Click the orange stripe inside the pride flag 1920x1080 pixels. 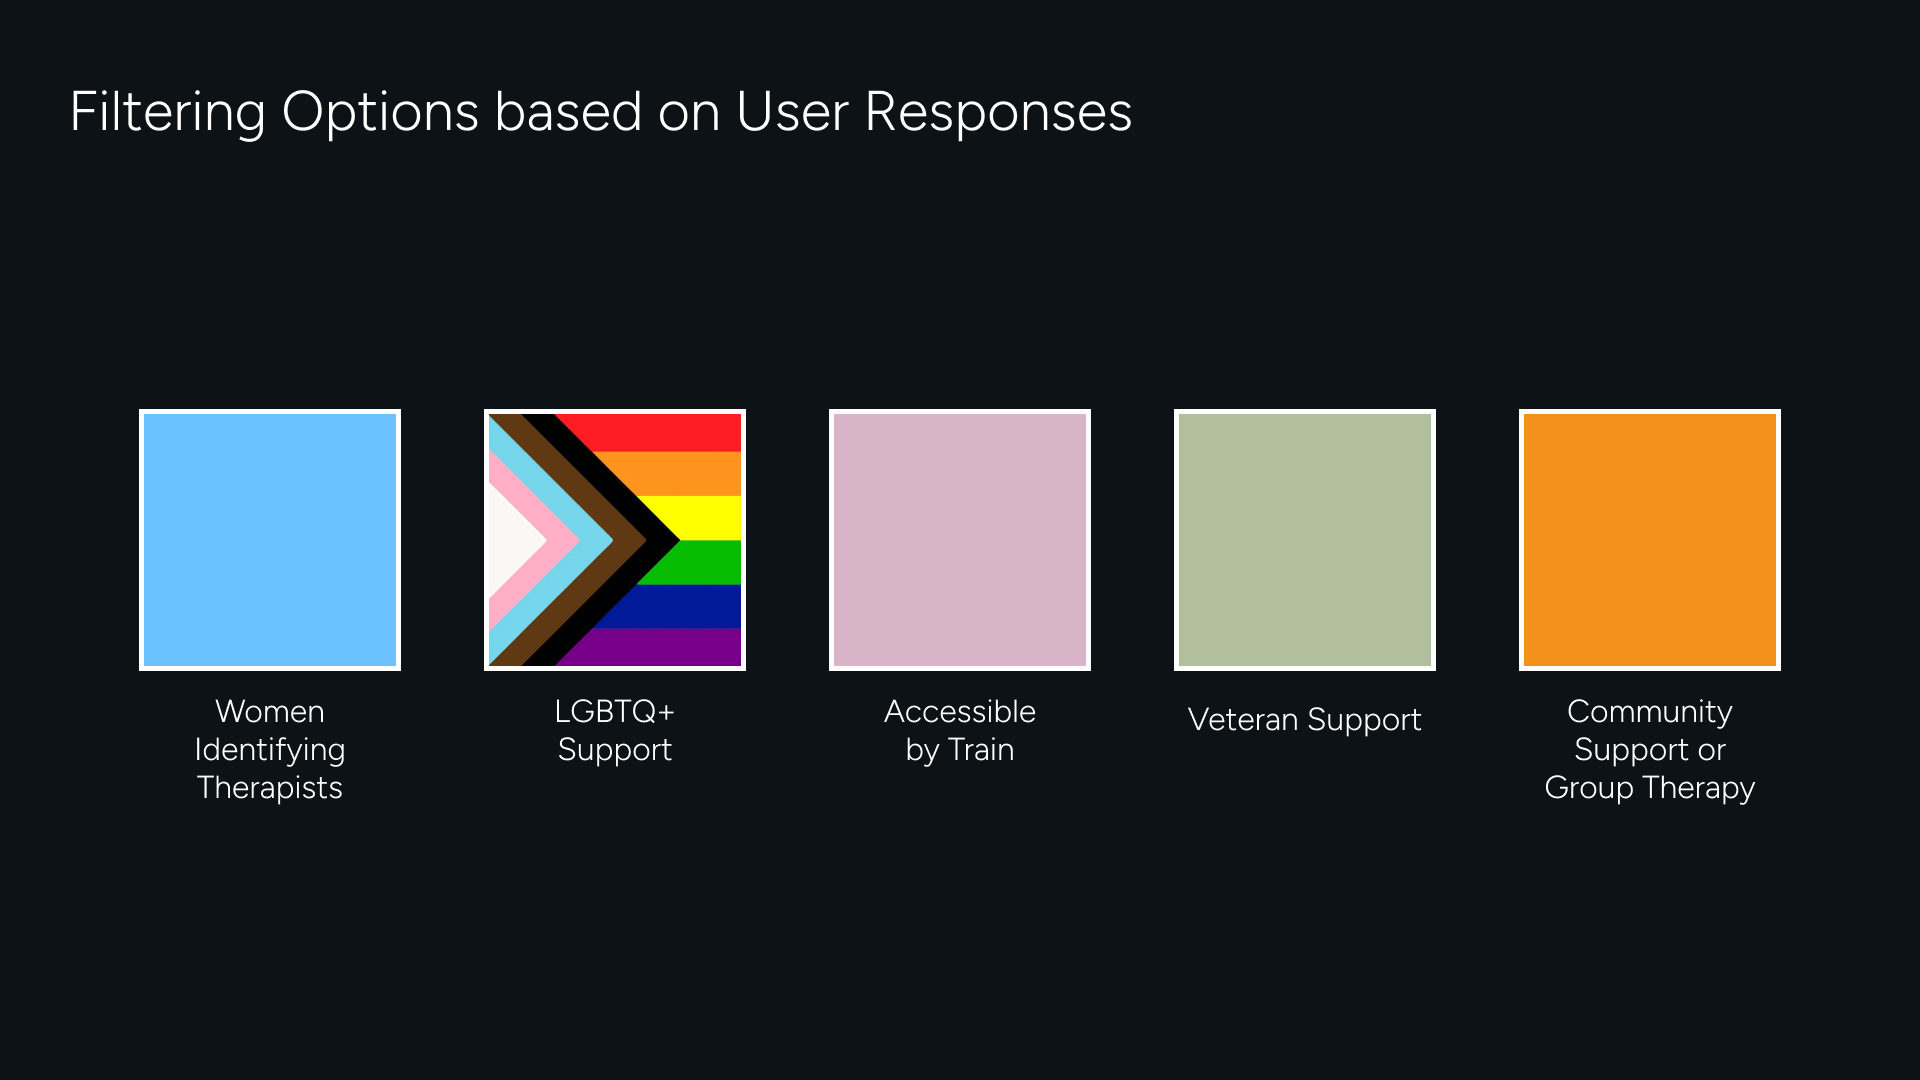[690, 474]
